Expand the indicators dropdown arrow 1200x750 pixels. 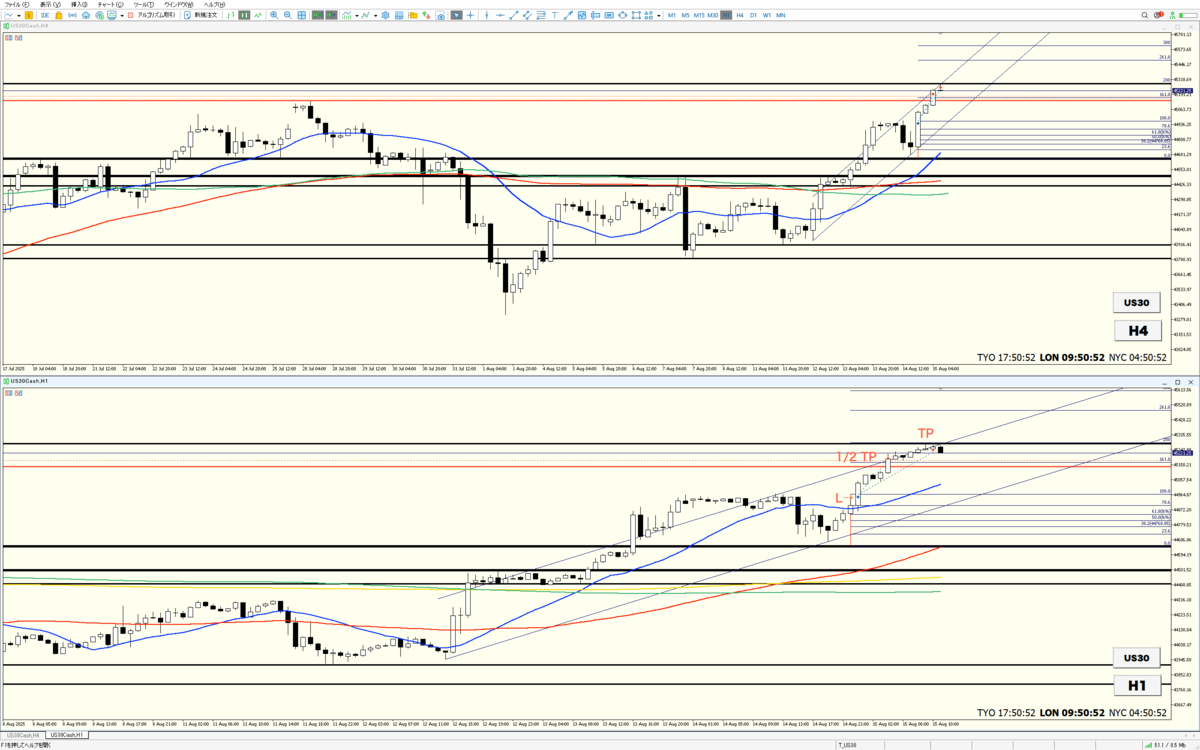coord(357,15)
